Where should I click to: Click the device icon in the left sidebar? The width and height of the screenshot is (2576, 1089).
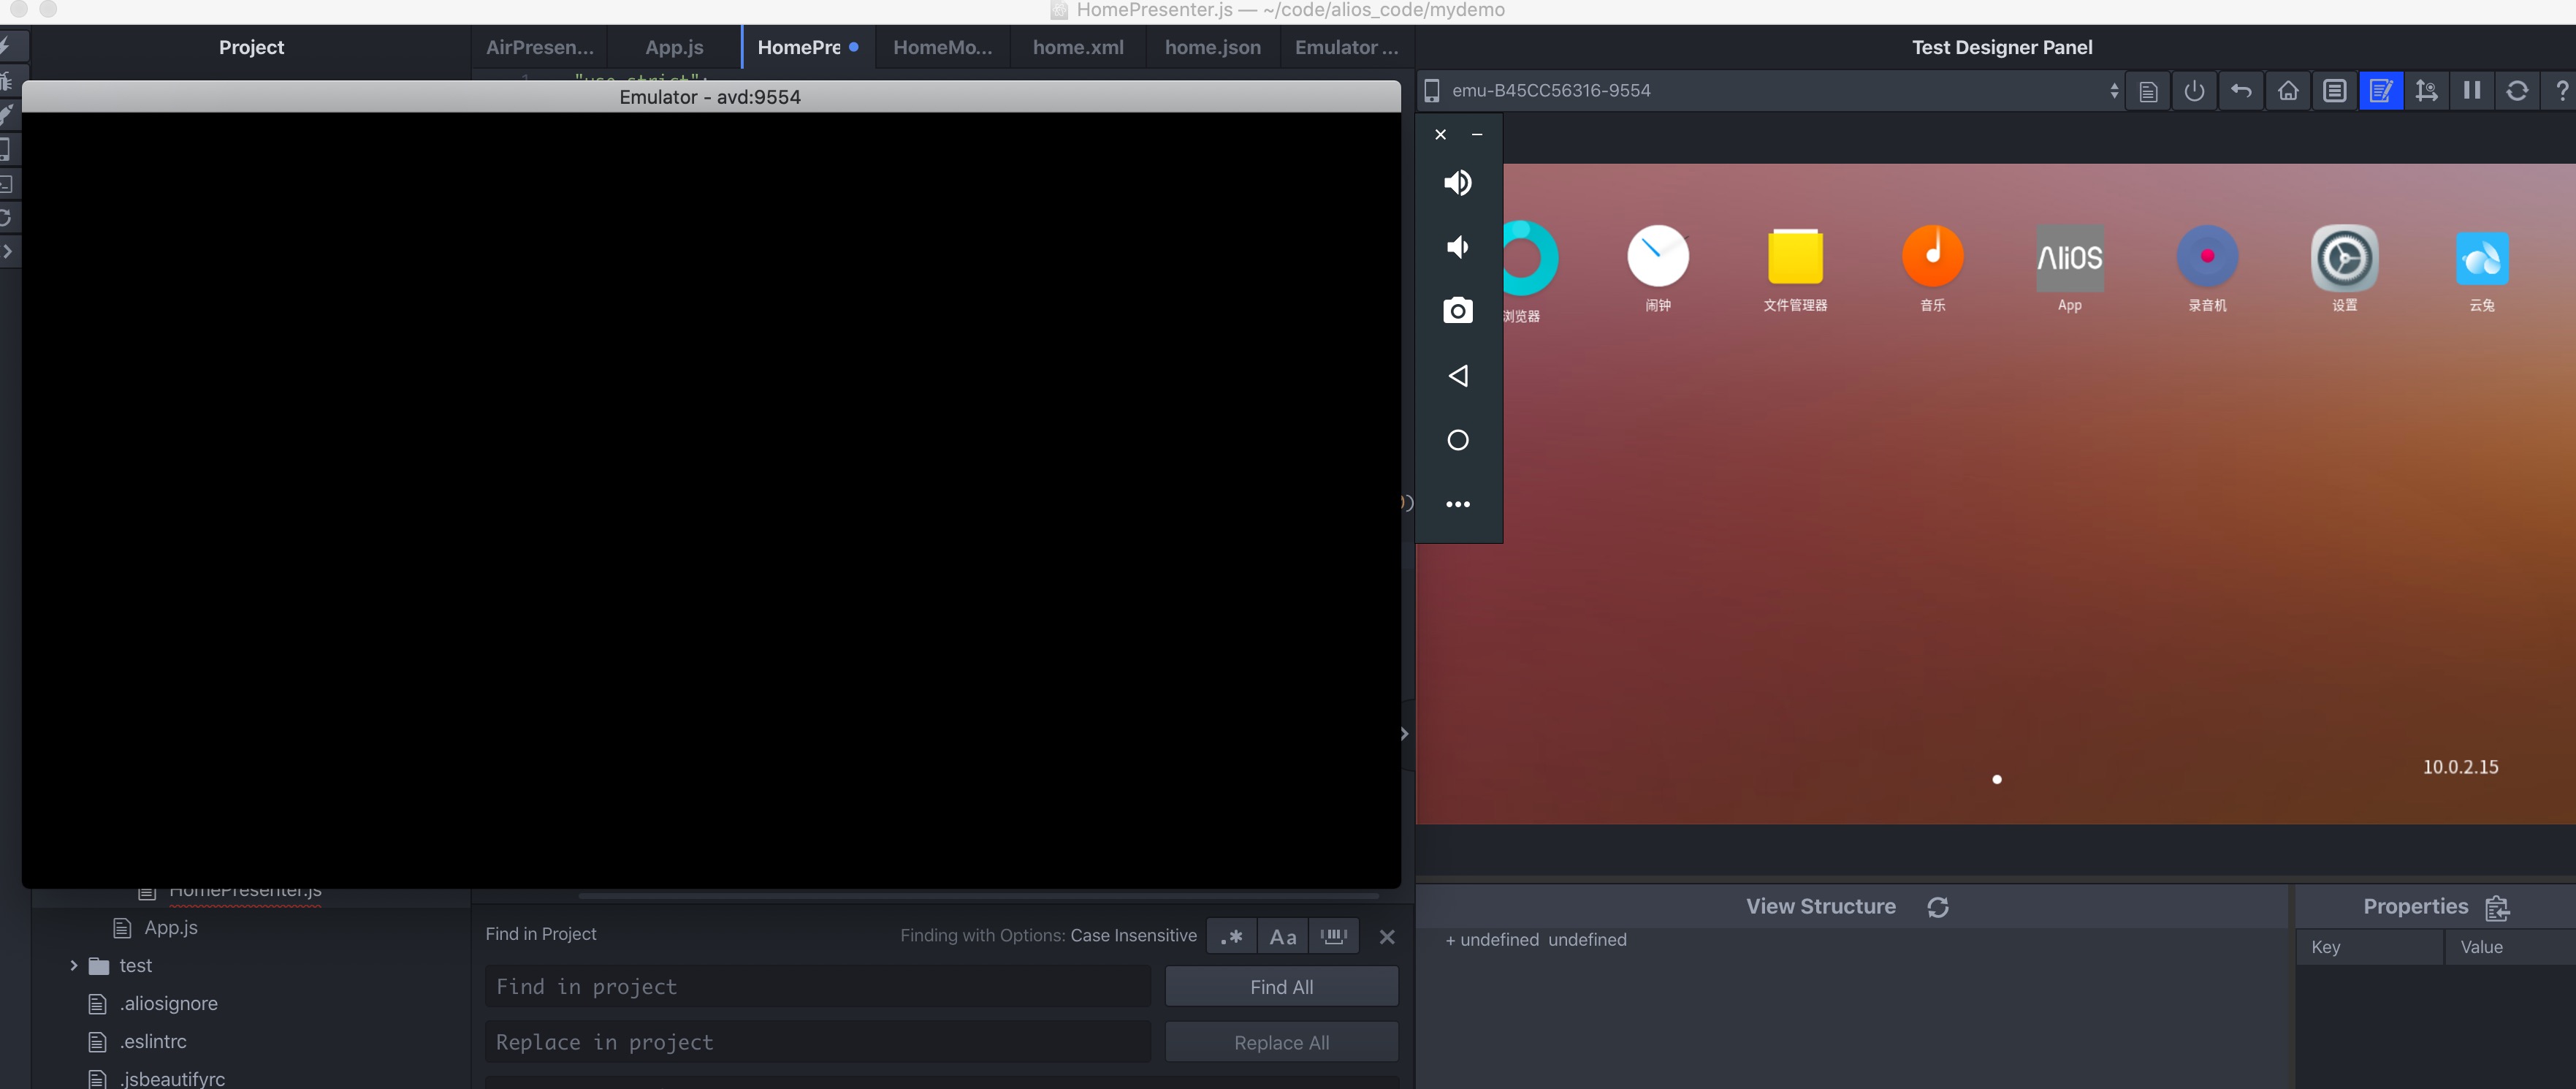[x=6, y=149]
